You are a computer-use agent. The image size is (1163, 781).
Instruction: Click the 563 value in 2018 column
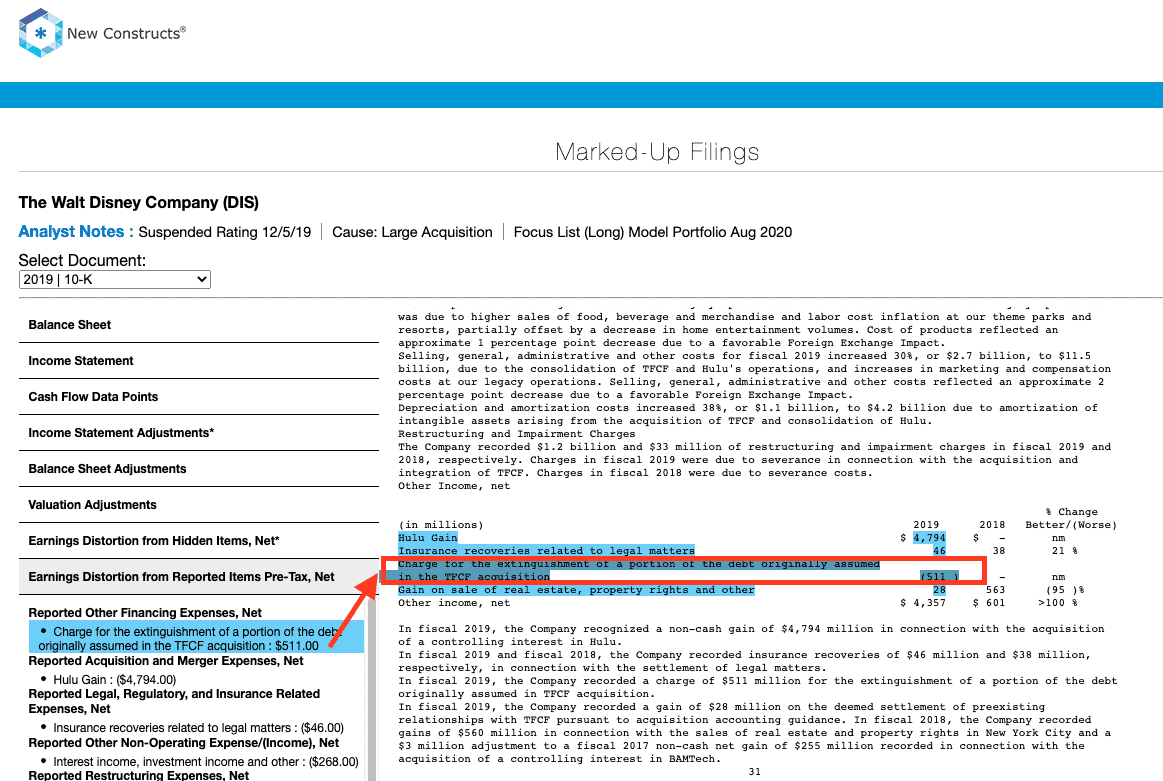[x=995, y=590]
